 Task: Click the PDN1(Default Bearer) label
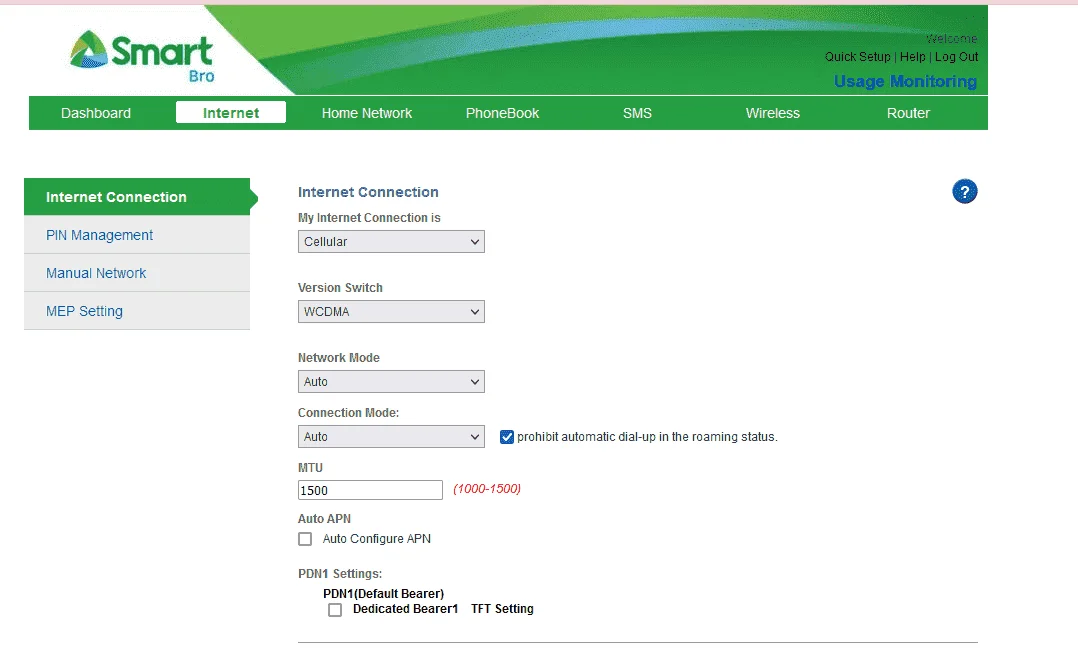click(384, 594)
